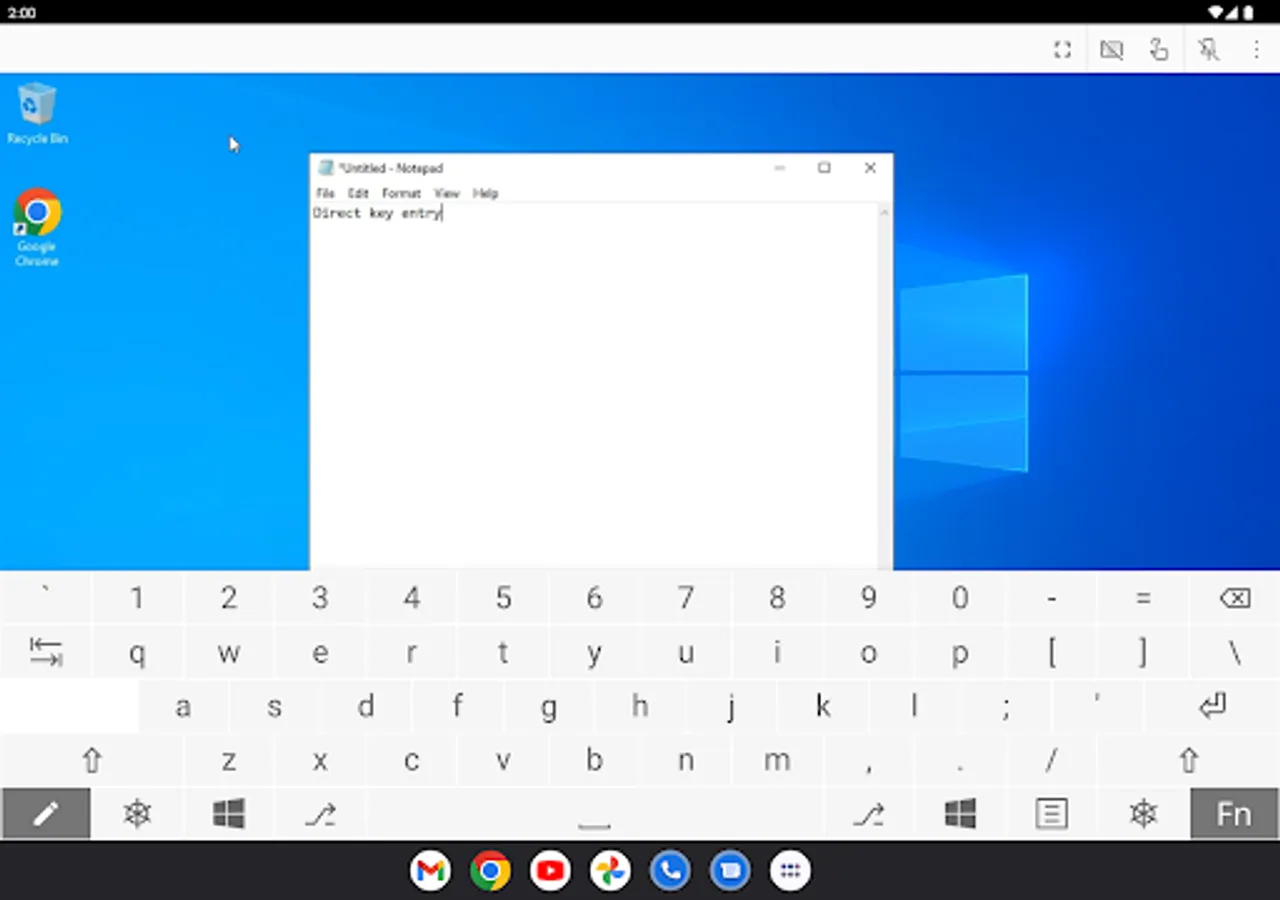Open Google Photos from the dock
The image size is (1280, 900).
click(610, 870)
